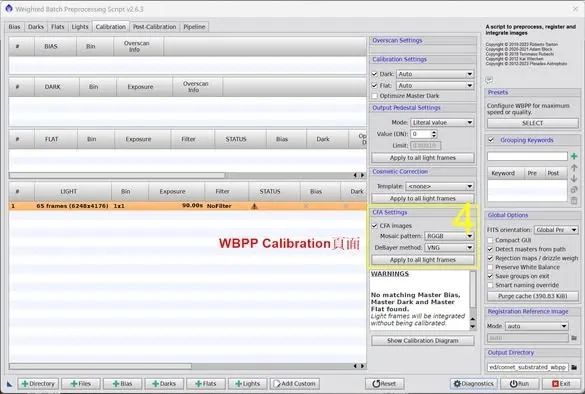Click the Directory add button

click(38, 384)
